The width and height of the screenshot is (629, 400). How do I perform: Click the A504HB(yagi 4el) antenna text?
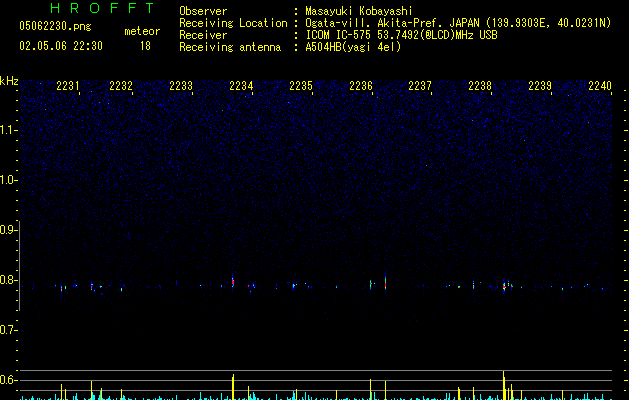(x=353, y=47)
